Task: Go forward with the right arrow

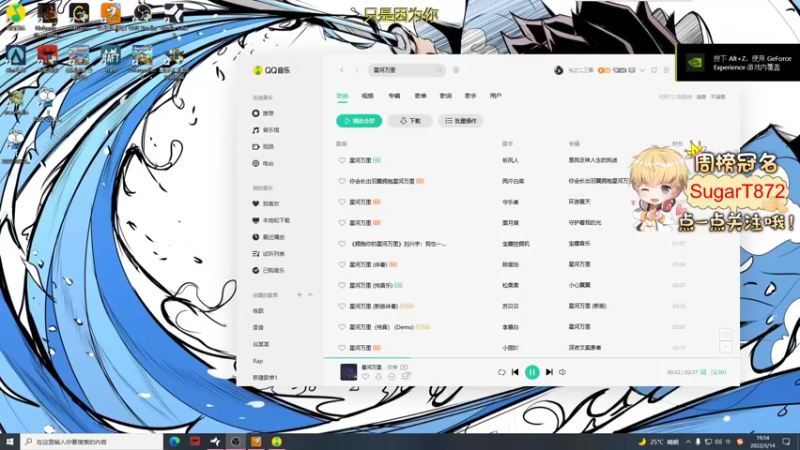Action: pyautogui.click(x=357, y=70)
